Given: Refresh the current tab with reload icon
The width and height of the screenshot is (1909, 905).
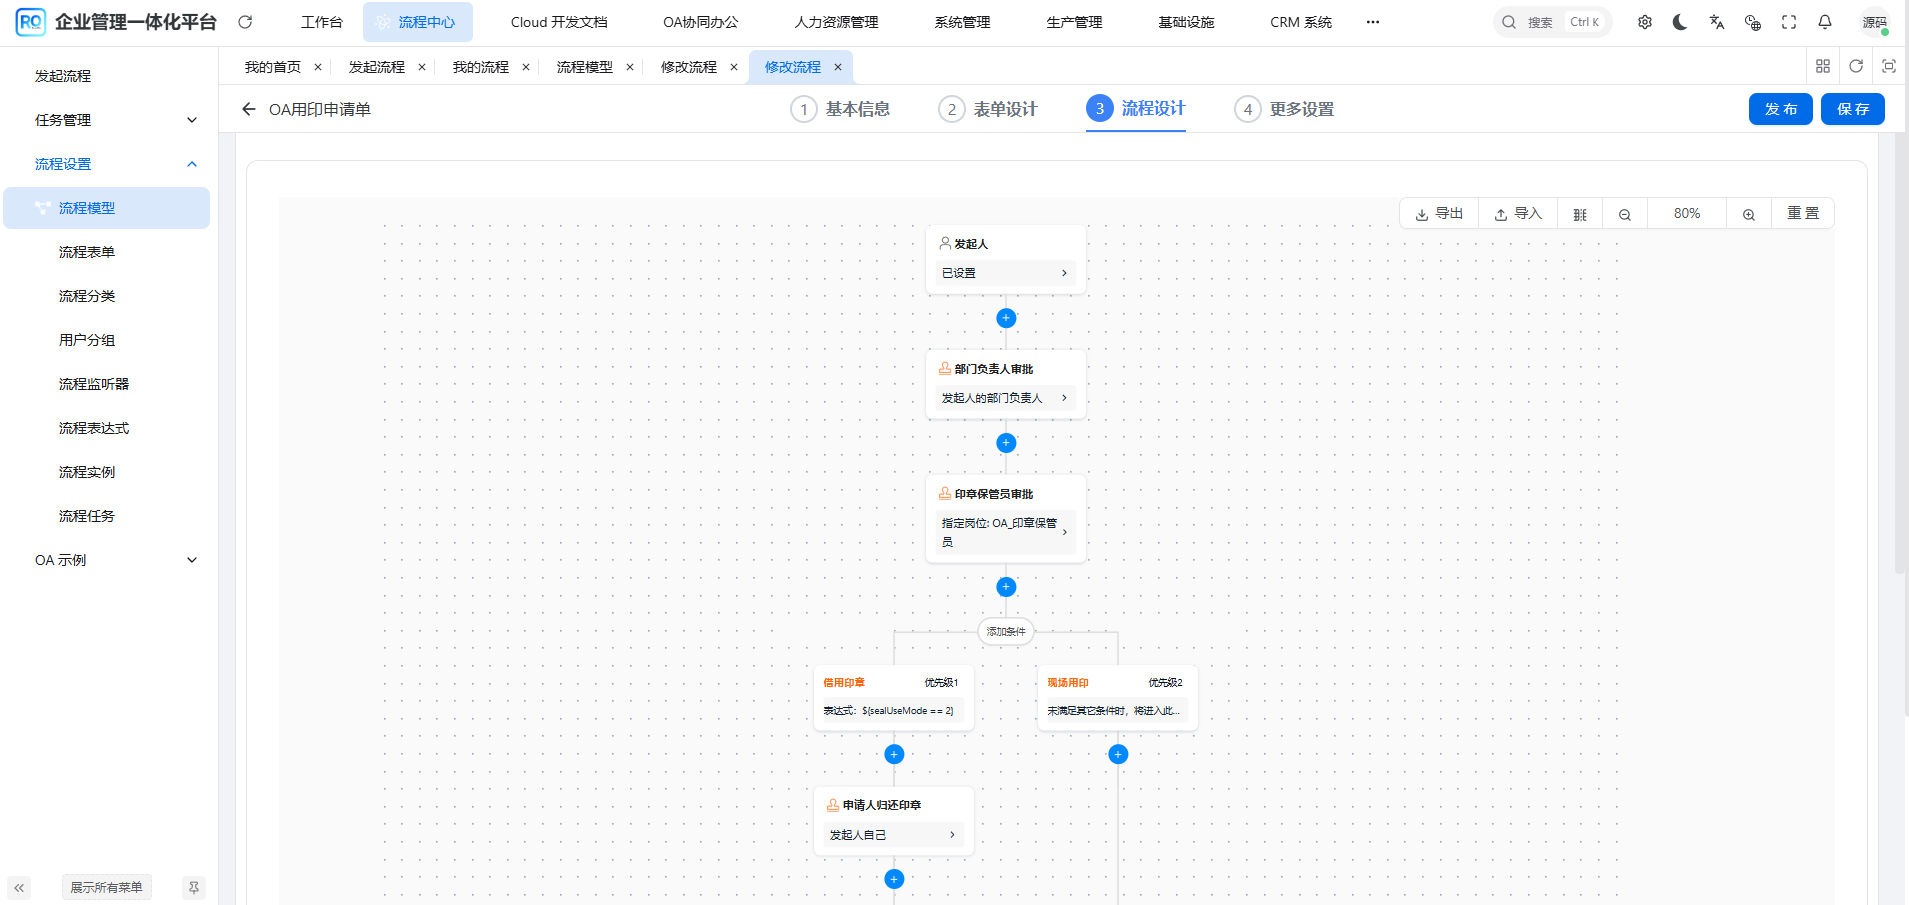Looking at the screenshot, I should (x=1856, y=66).
